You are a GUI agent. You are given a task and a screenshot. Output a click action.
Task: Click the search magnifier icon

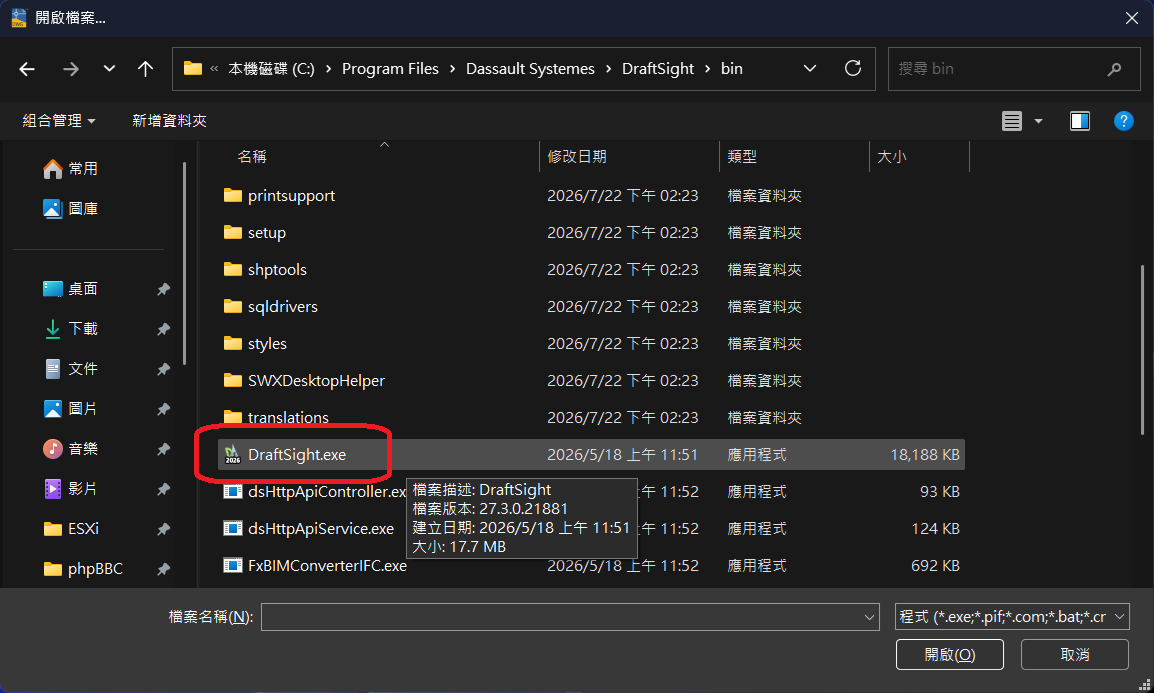coord(1114,69)
